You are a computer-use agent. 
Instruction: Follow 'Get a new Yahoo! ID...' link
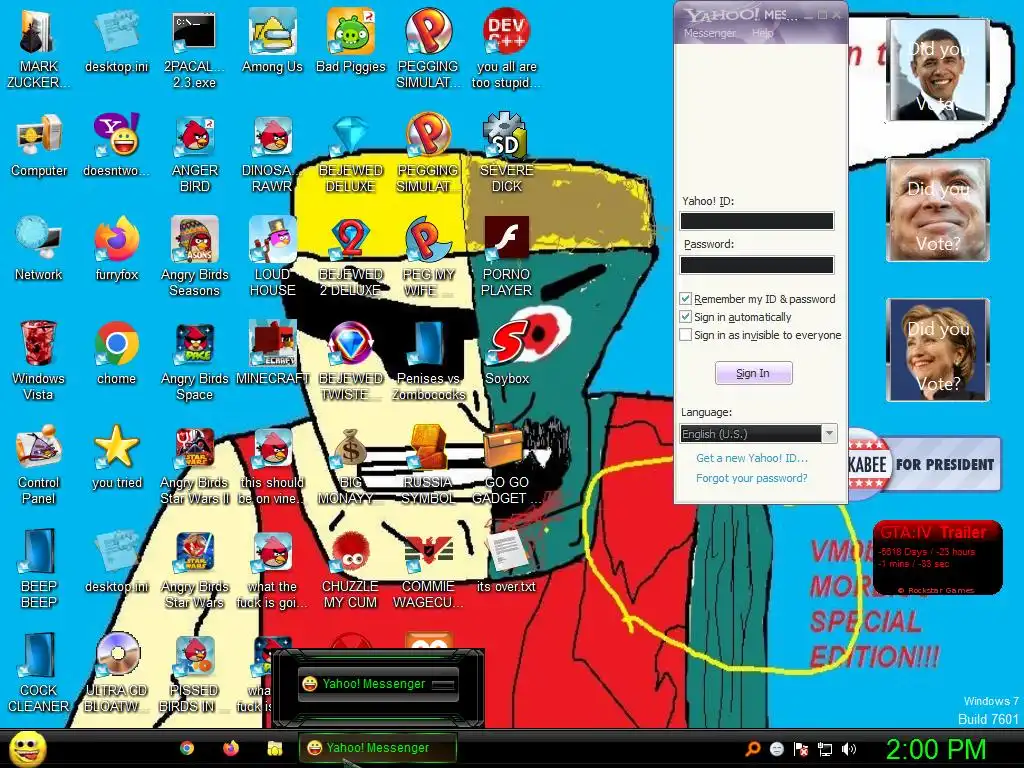coord(752,458)
